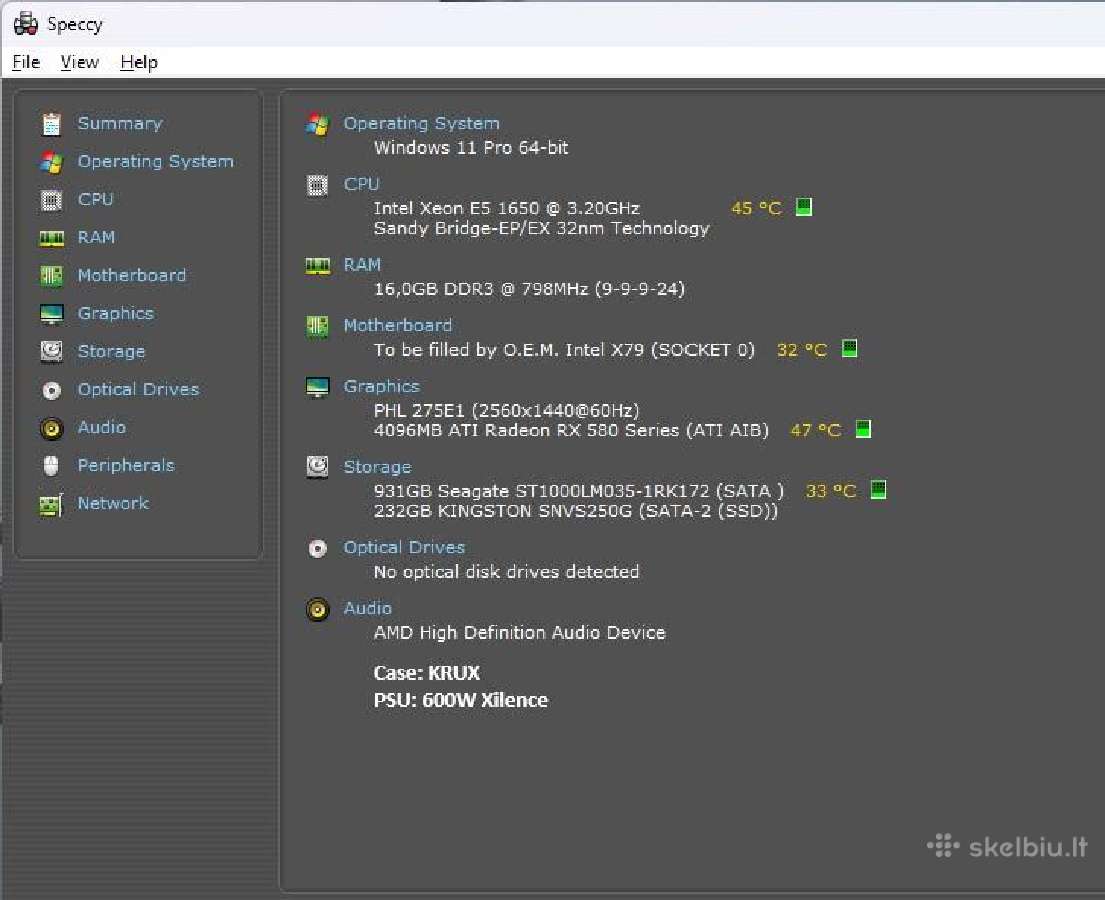
Task: Click the Network card icon in sidebar
Action: tap(51, 504)
